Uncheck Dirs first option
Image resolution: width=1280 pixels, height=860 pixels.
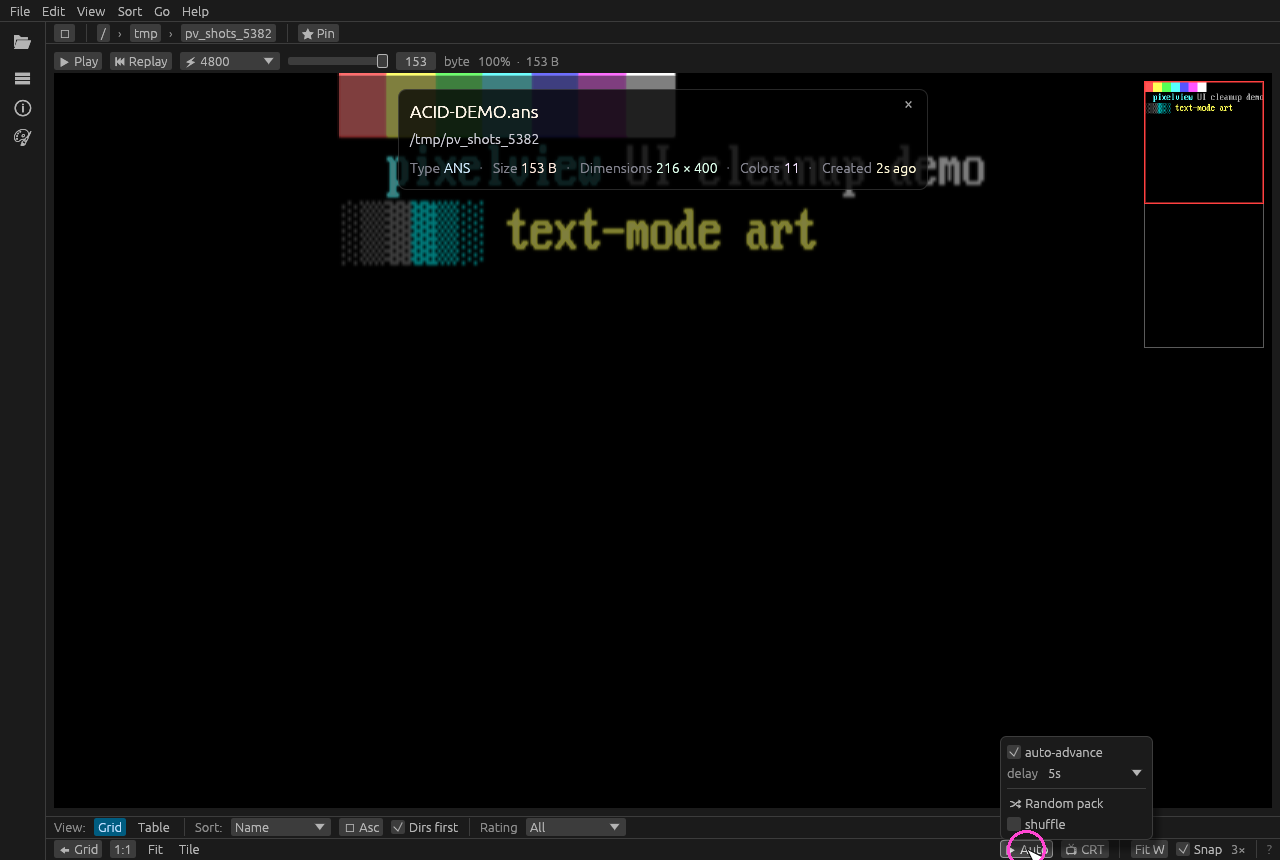pos(425,828)
